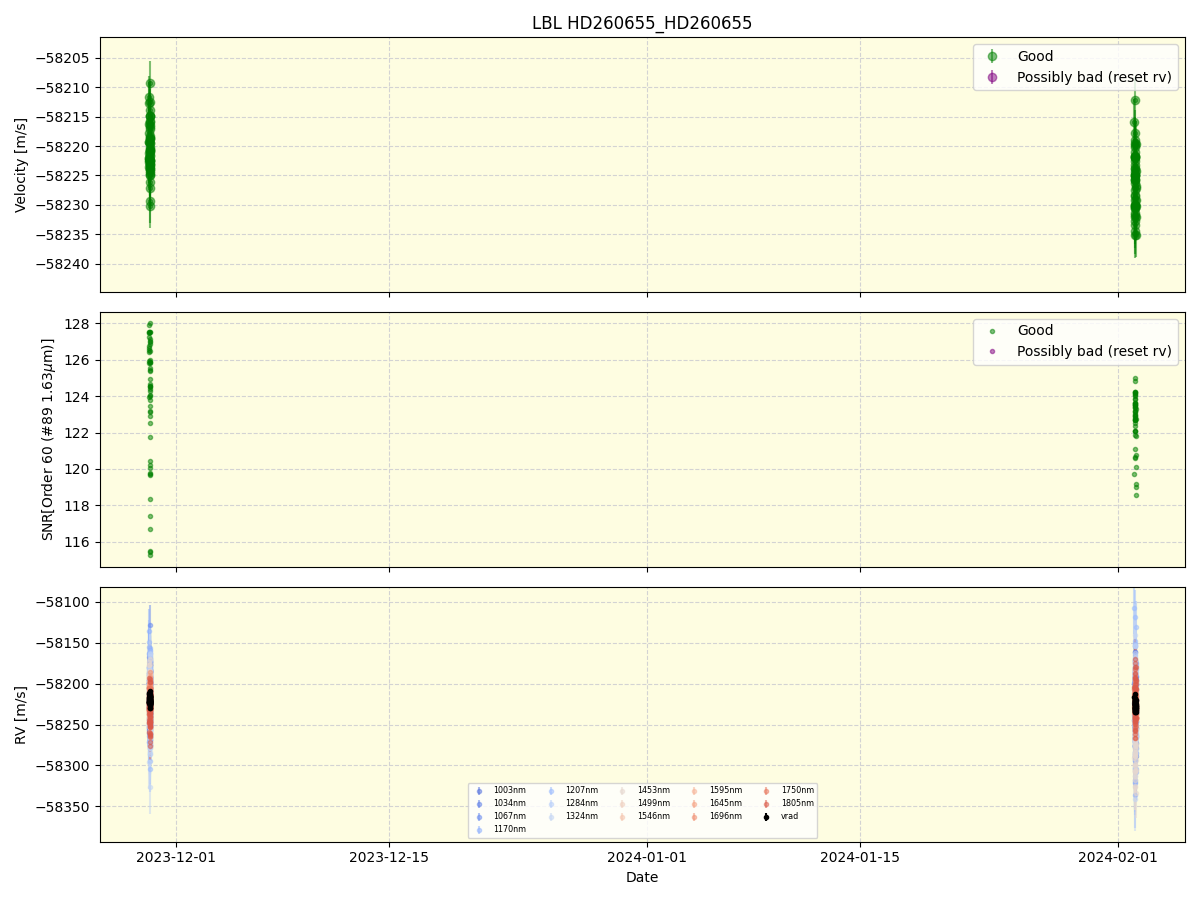Viewport: 1200px width, 900px height.
Task: Click the SNR[Order 60] axis label
Action: click(x=48, y=439)
